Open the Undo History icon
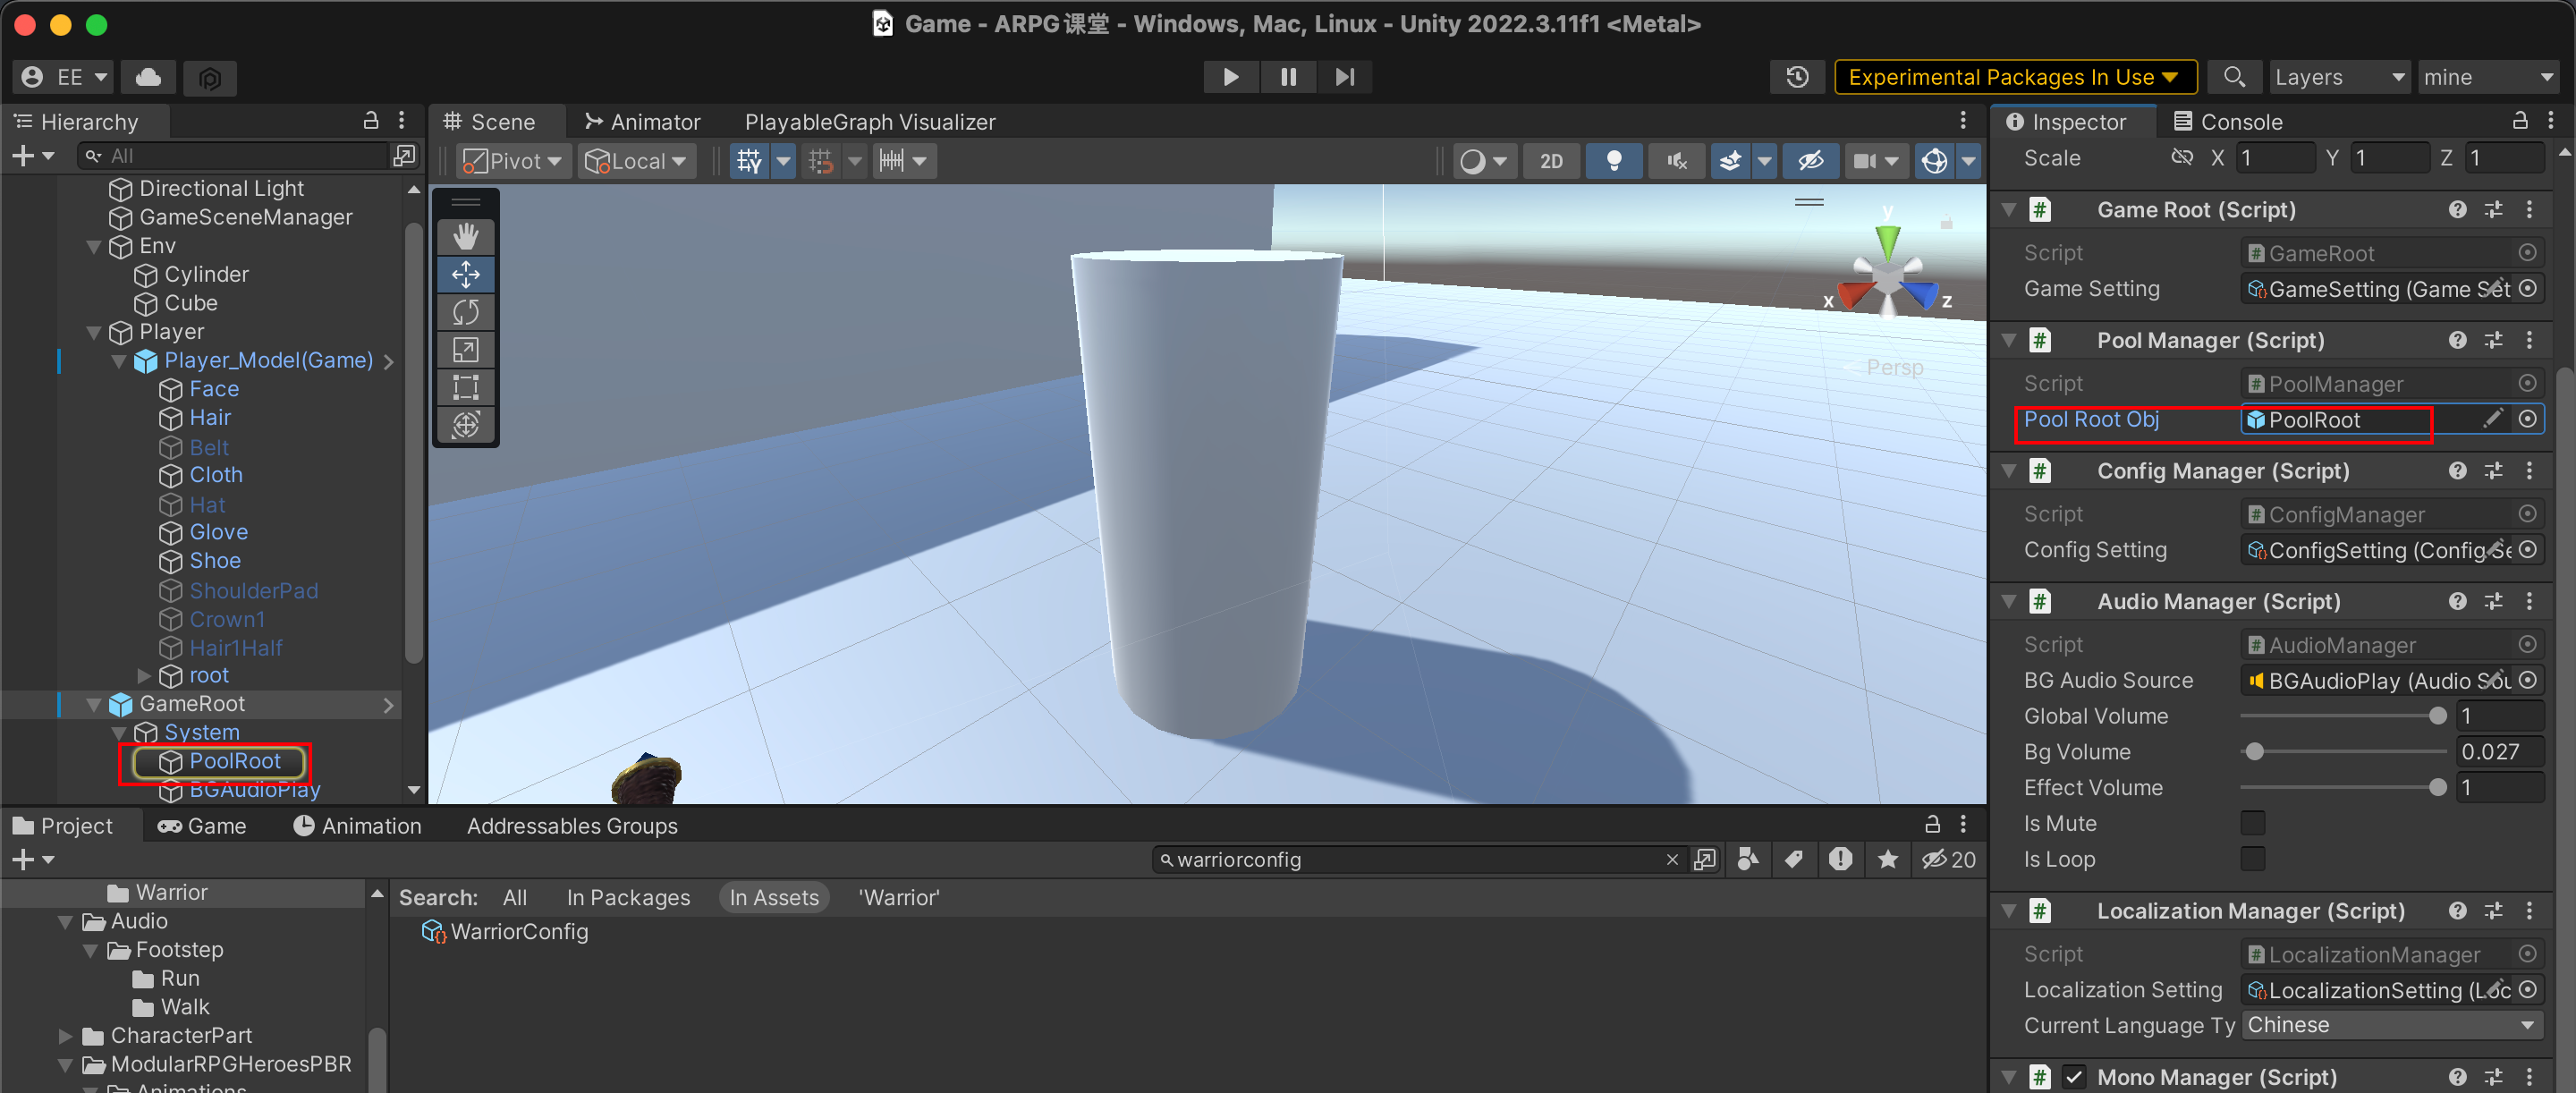2576x1093 pixels. coord(1797,77)
